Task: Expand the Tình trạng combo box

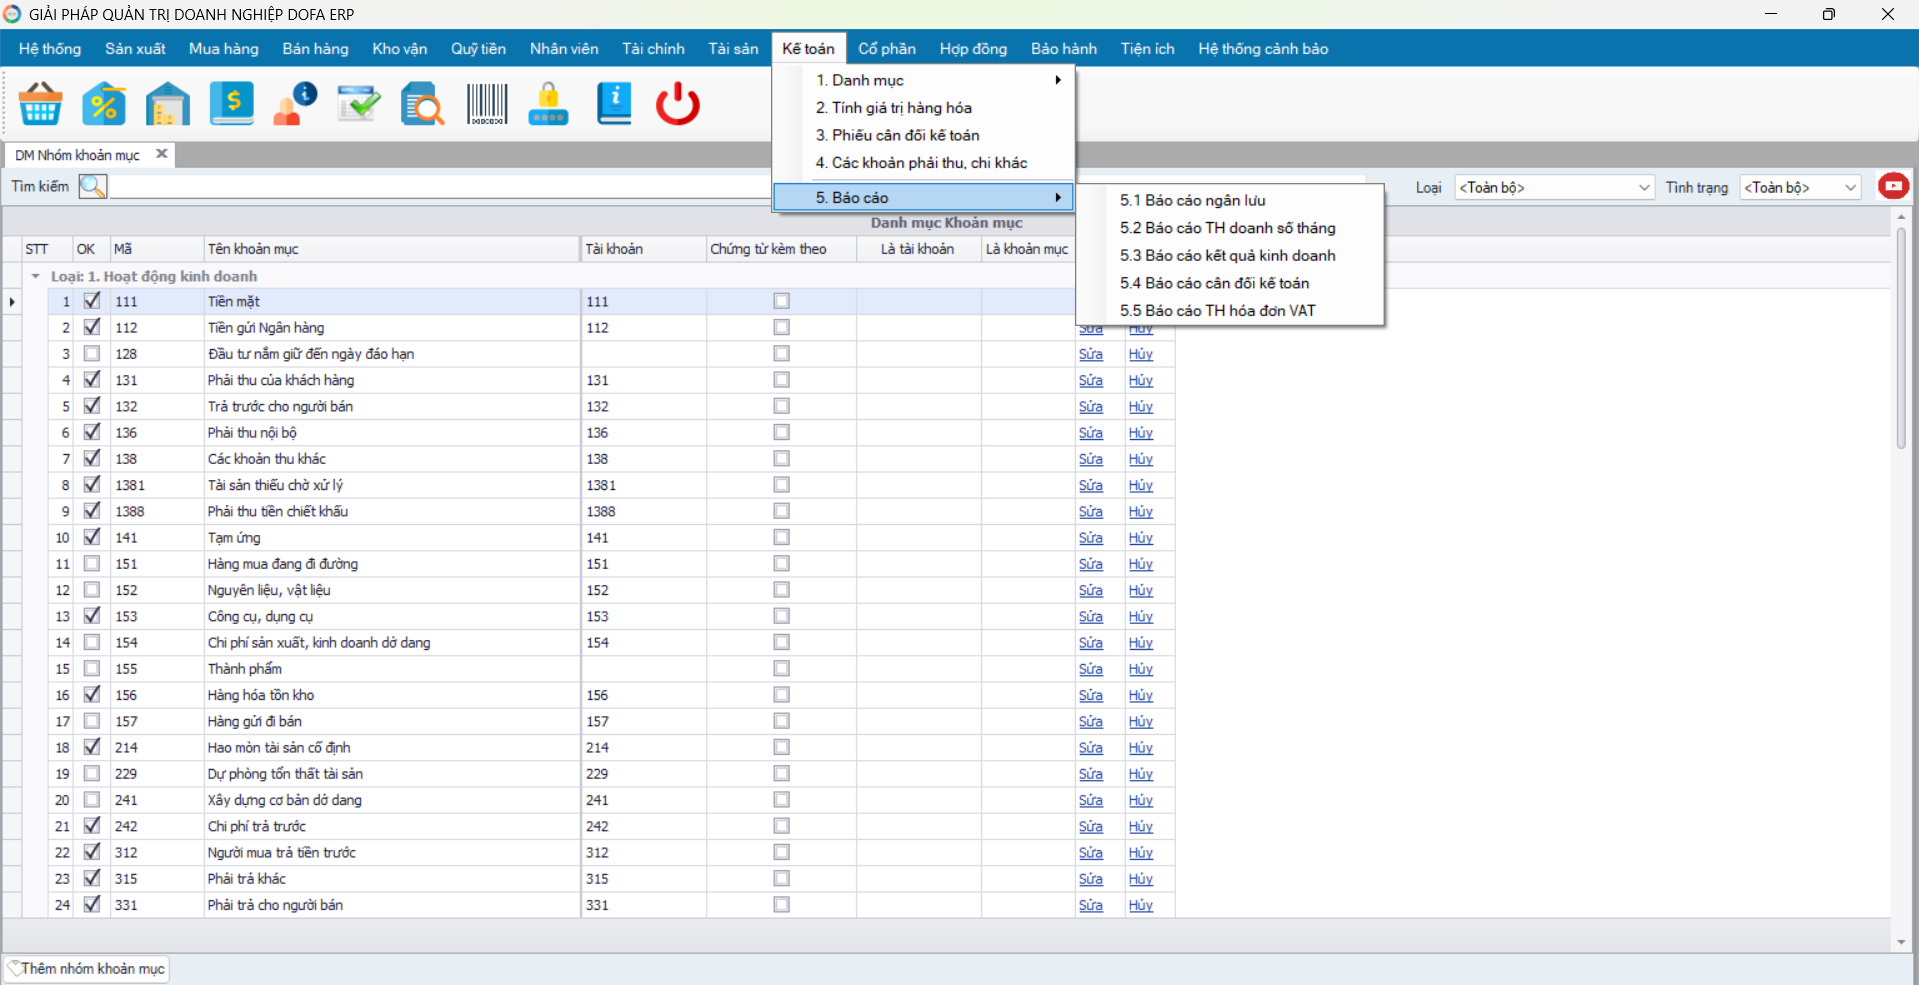Action: [x=1800, y=187]
